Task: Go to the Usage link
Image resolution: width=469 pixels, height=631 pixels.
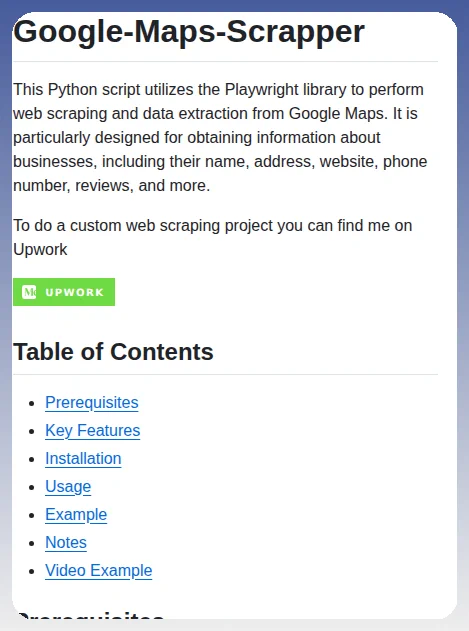Action: [x=68, y=487]
